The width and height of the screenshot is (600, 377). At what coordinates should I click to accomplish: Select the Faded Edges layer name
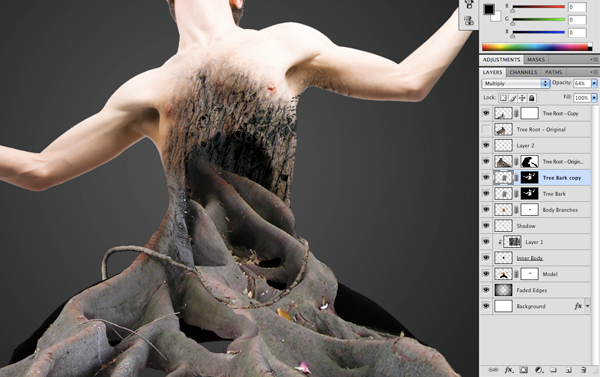[532, 291]
